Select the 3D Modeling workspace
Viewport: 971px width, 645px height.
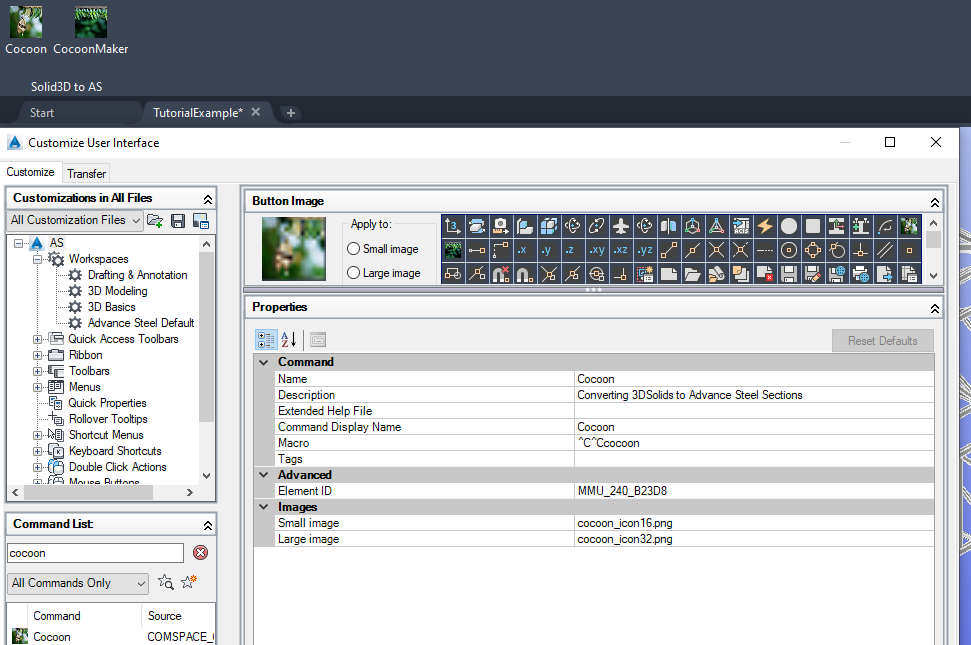click(x=118, y=291)
